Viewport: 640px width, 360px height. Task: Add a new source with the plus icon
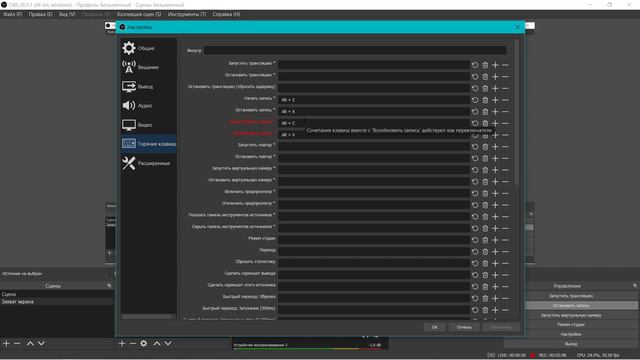click(122, 344)
